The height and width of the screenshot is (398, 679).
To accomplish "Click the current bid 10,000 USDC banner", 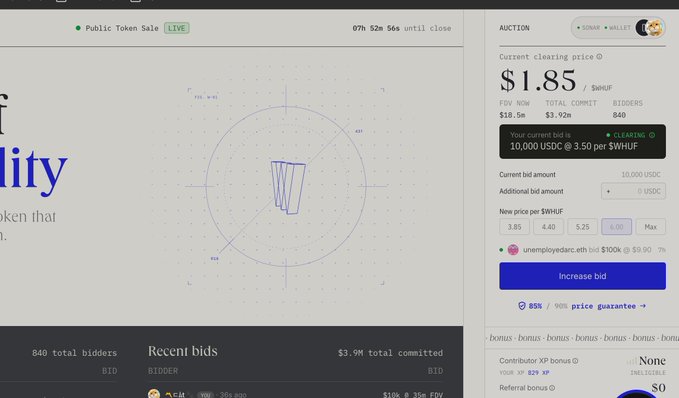I will (582, 142).
